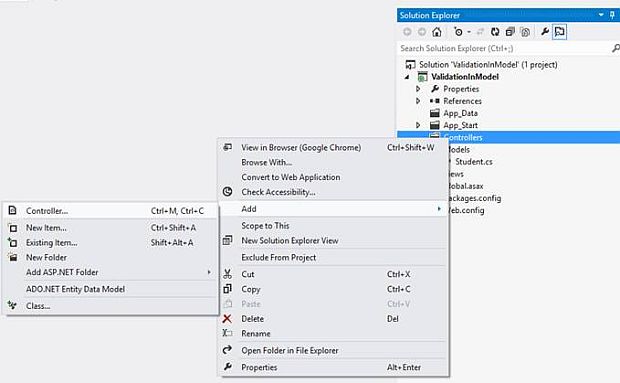Choose Exclude From Project
Viewport: 620px width, 383px height.
(x=333, y=257)
